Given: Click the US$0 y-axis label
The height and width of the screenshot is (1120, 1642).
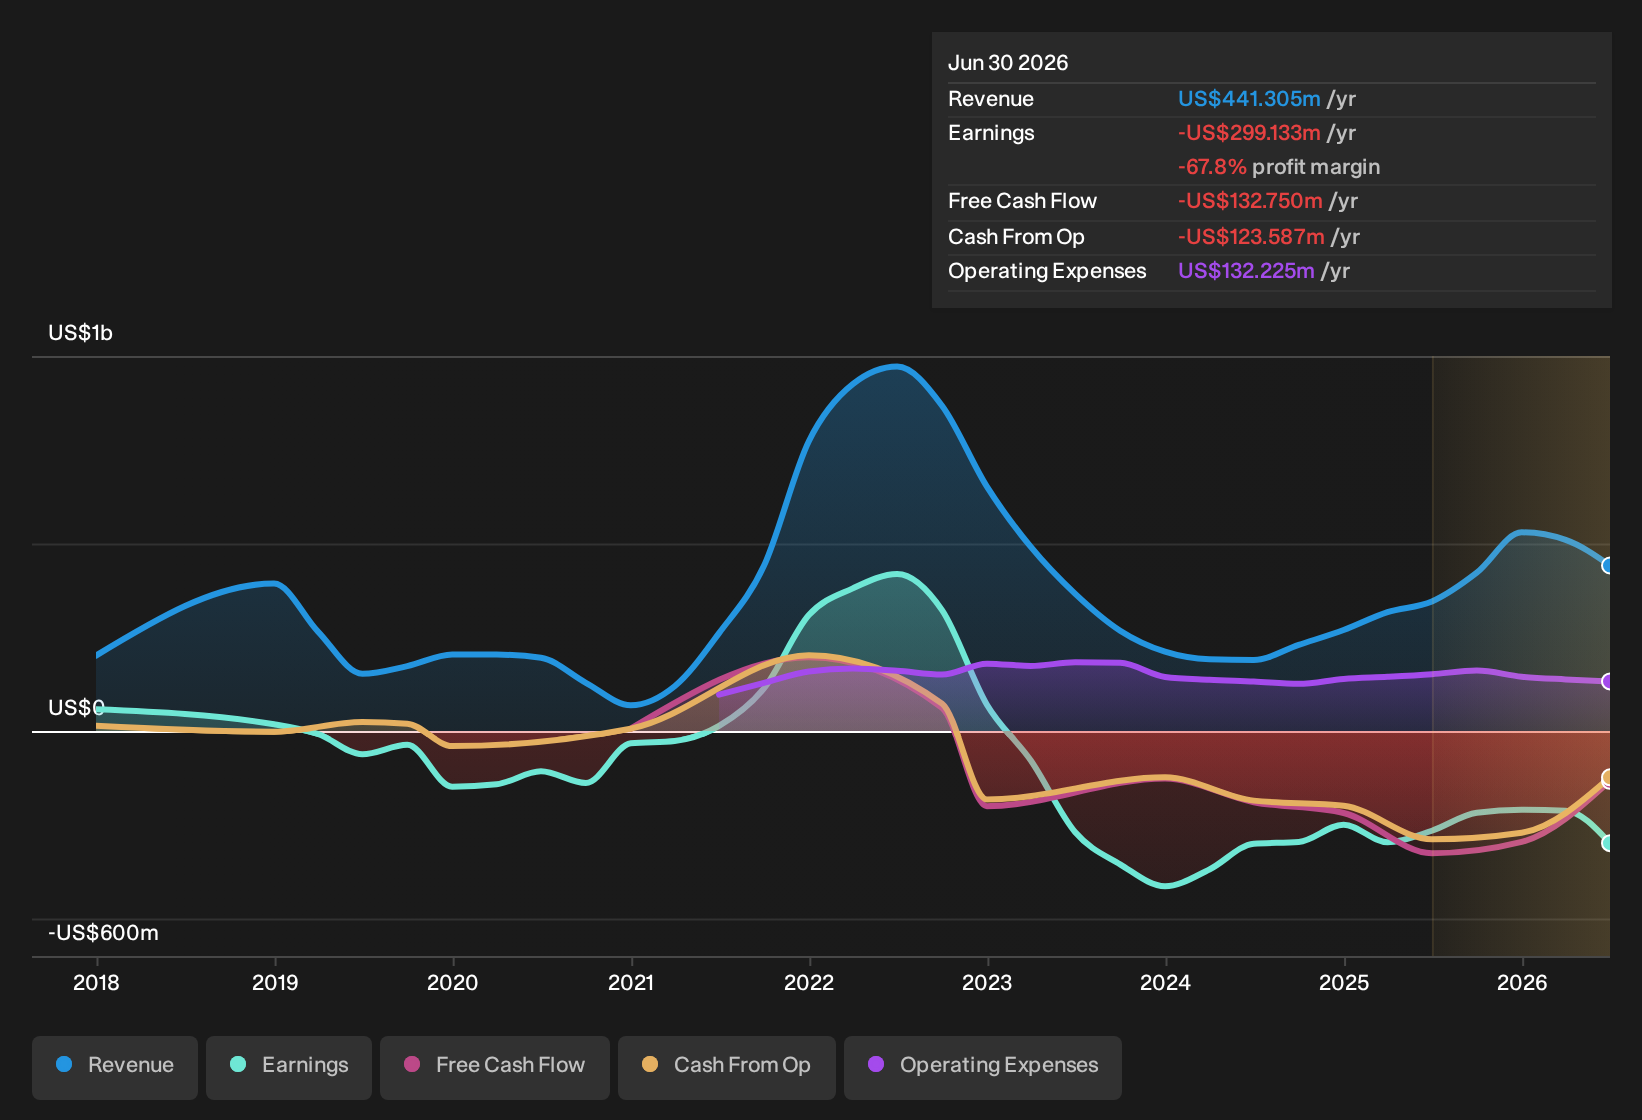Looking at the screenshot, I should (76, 708).
